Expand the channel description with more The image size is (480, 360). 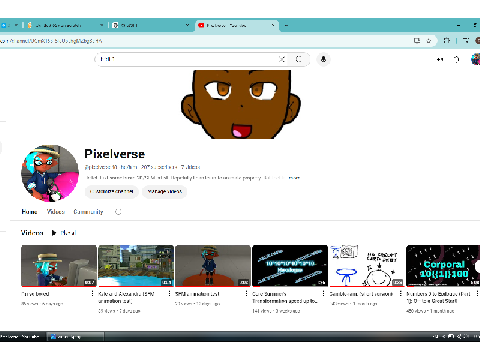(x=294, y=178)
